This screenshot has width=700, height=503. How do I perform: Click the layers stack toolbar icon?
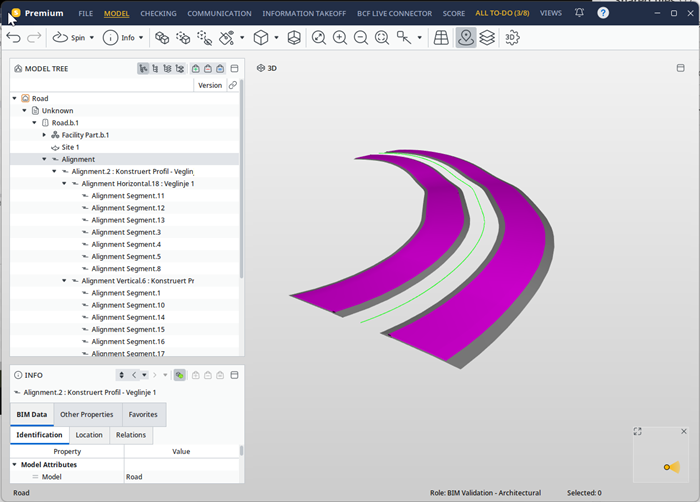tap(487, 38)
